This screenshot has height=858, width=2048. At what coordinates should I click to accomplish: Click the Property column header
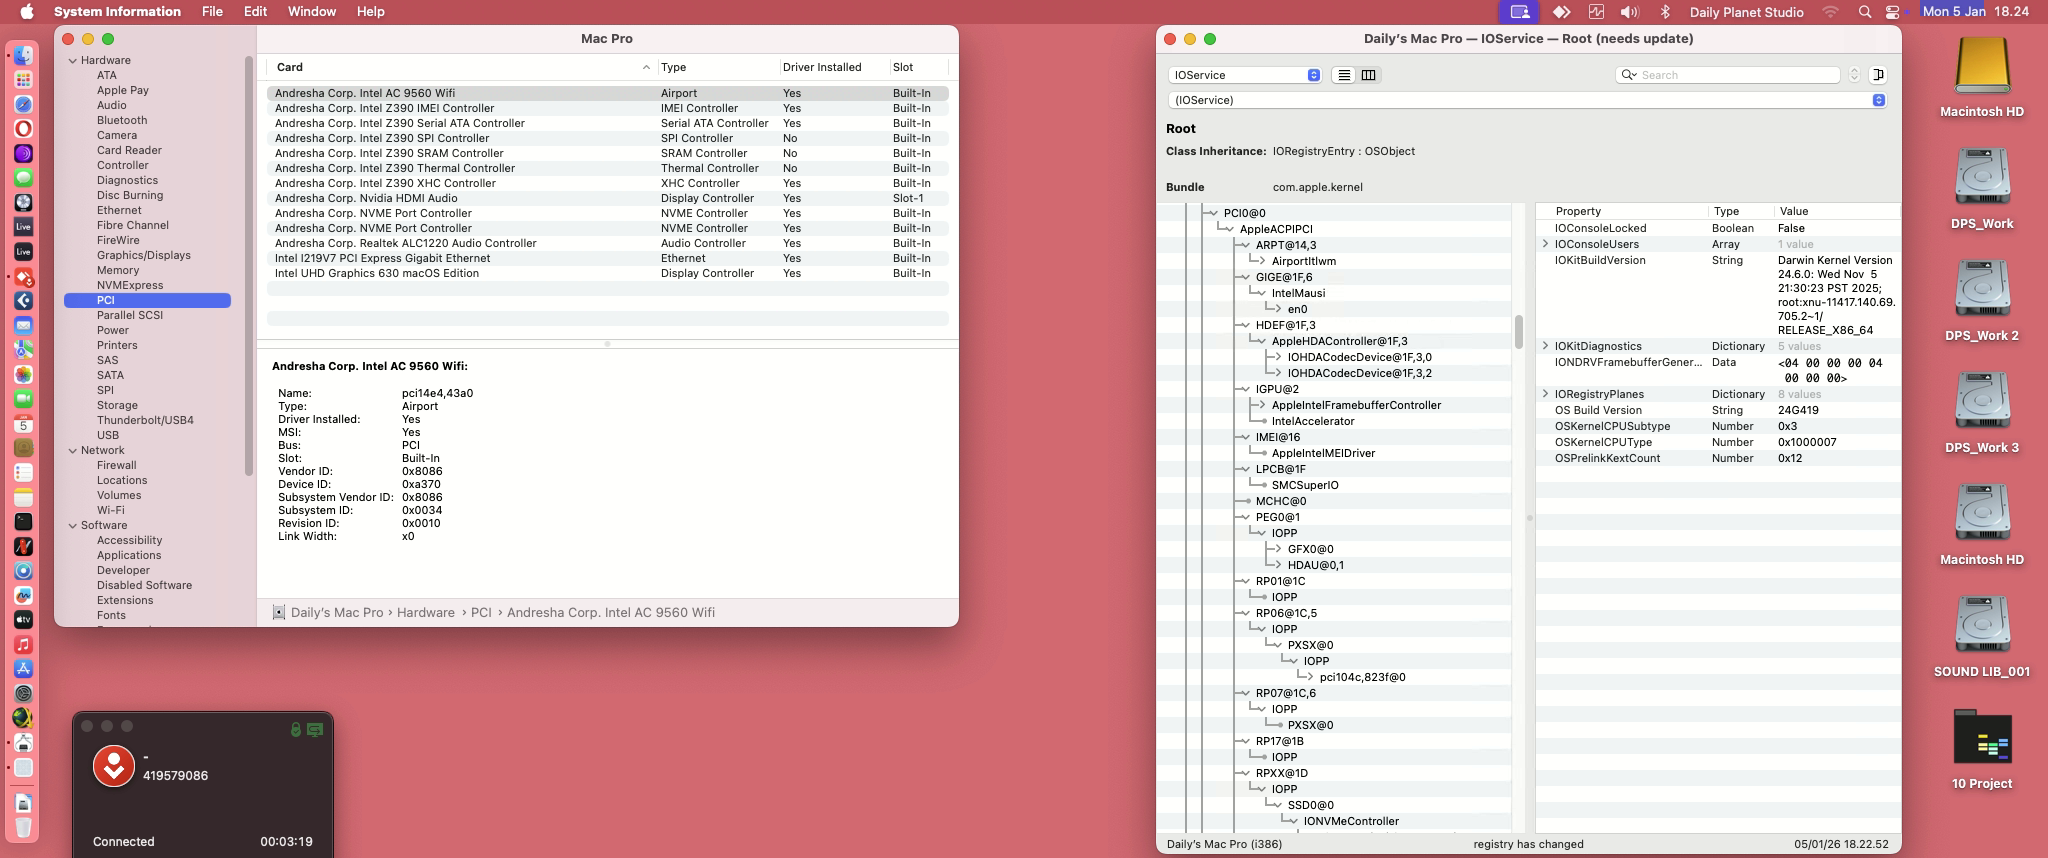(1622, 211)
